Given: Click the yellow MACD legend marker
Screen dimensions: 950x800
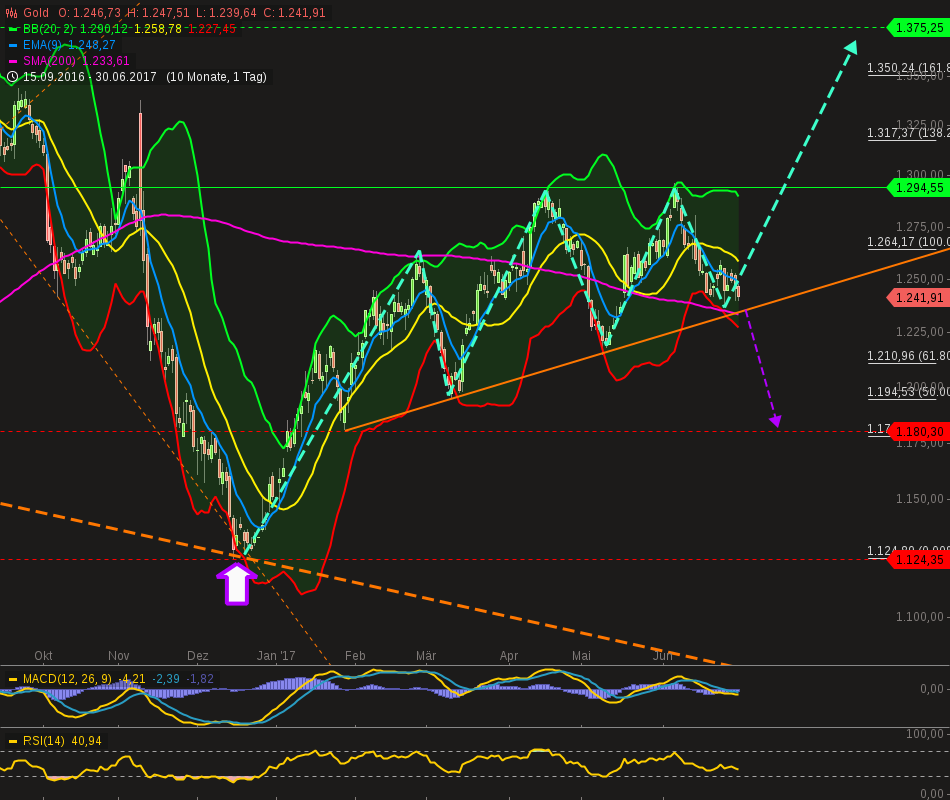Looking at the screenshot, I should (x=13, y=679).
